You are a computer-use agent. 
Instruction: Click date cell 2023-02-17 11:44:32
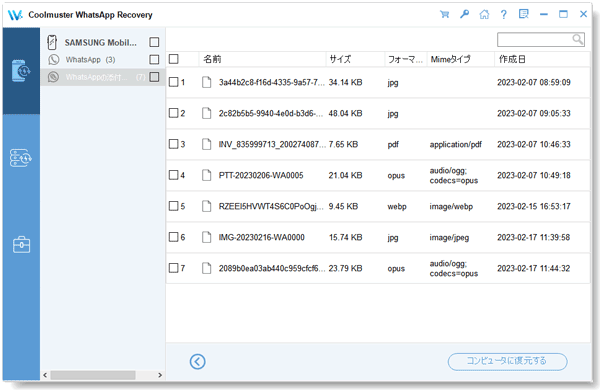(x=534, y=268)
